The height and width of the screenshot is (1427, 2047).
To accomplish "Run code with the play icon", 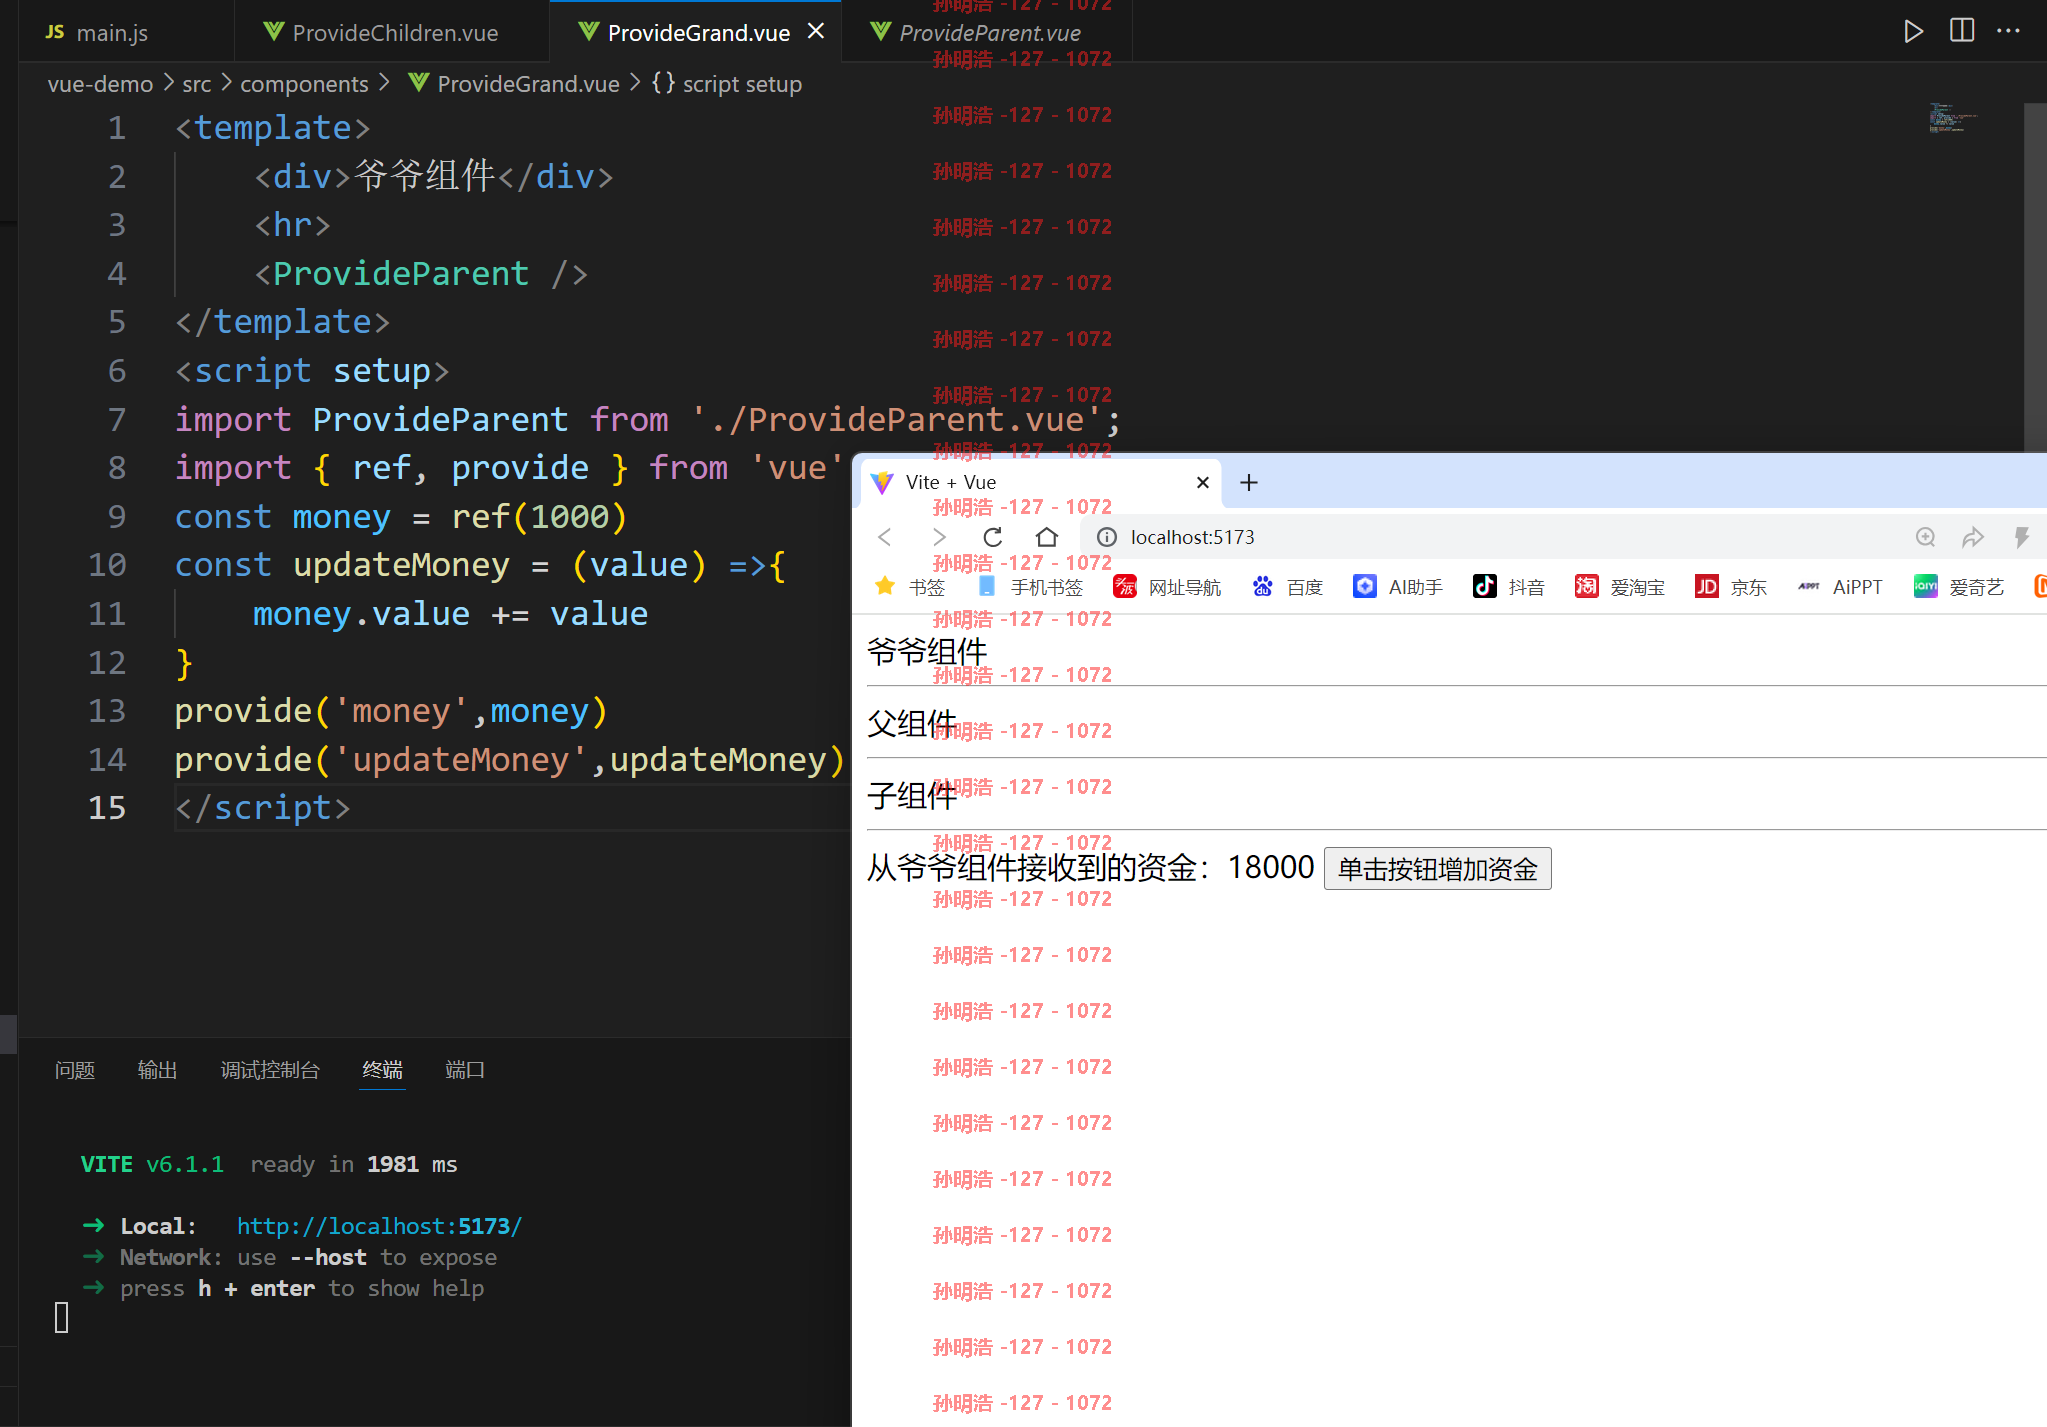I will point(1913,31).
